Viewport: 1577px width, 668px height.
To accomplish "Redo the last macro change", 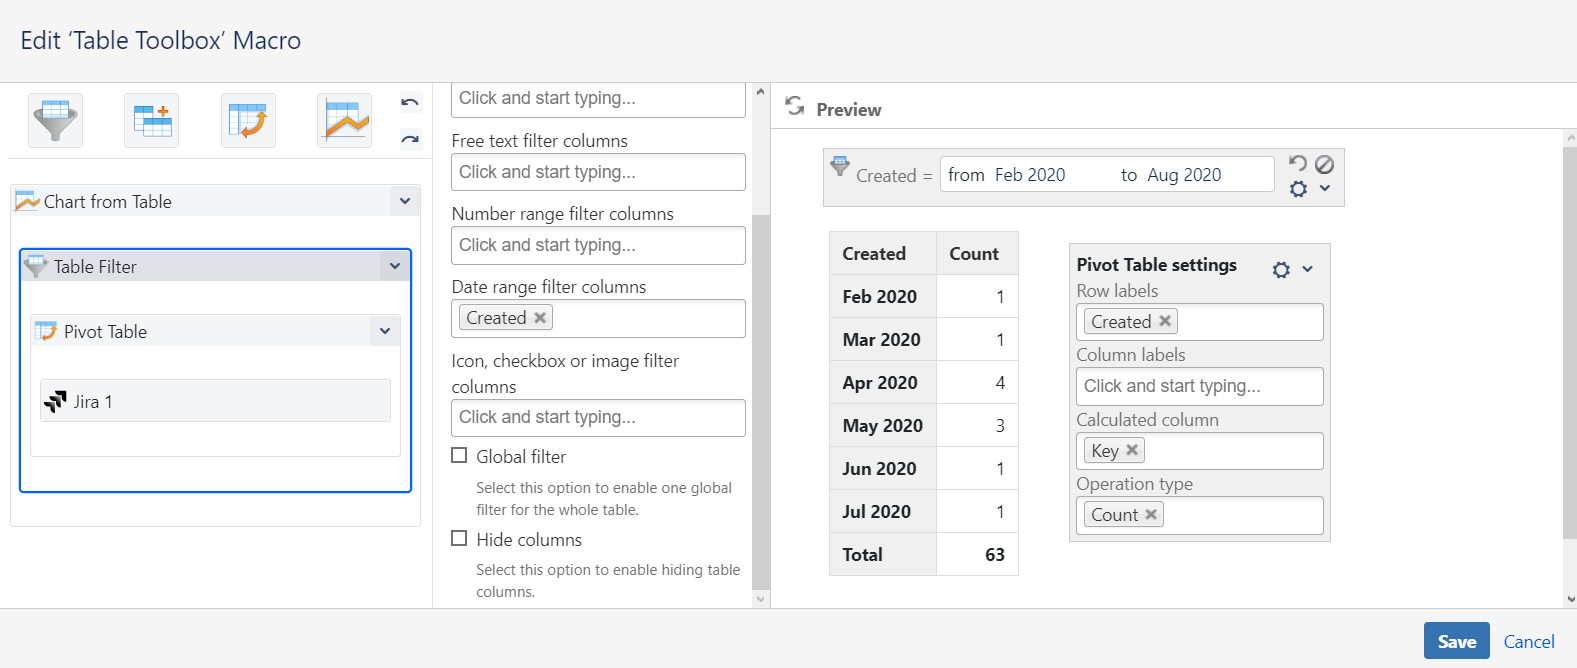I will (x=410, y=139).
